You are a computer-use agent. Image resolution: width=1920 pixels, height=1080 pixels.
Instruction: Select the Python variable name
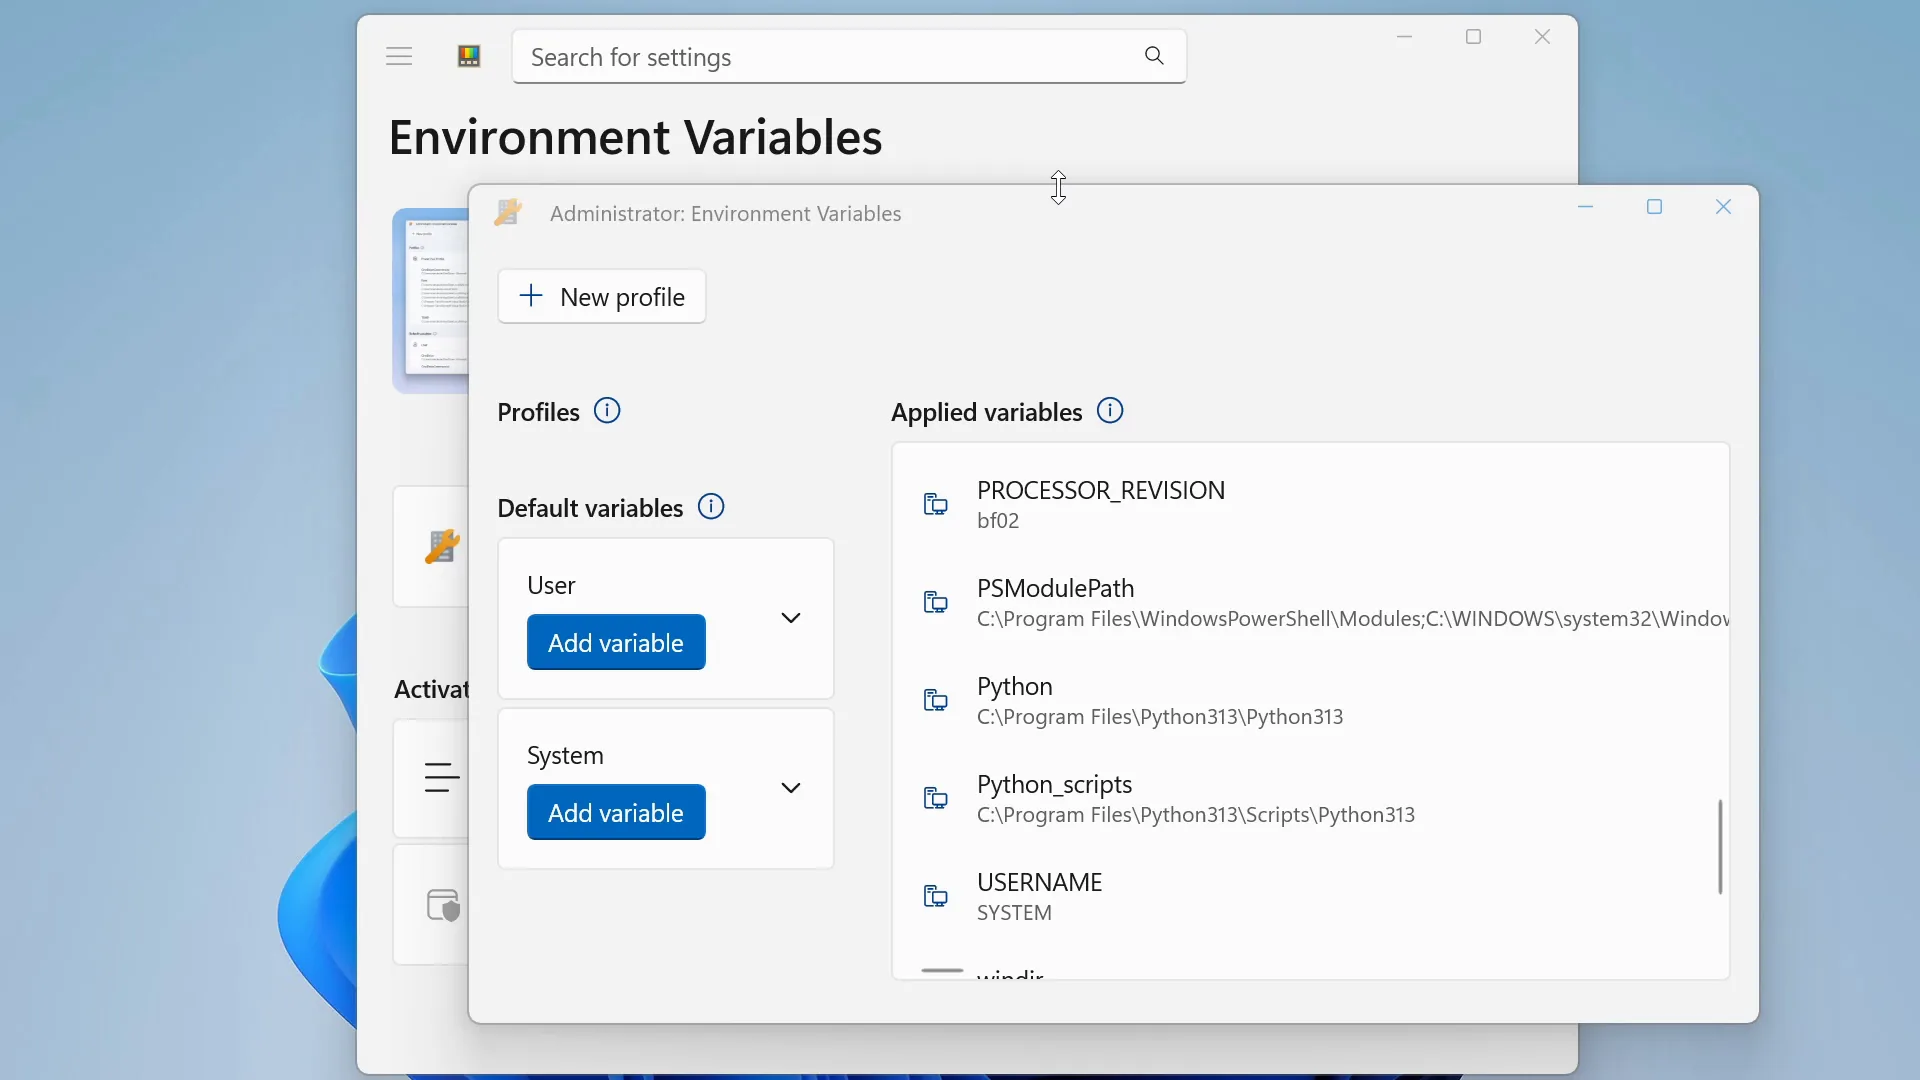point(1015,687)
